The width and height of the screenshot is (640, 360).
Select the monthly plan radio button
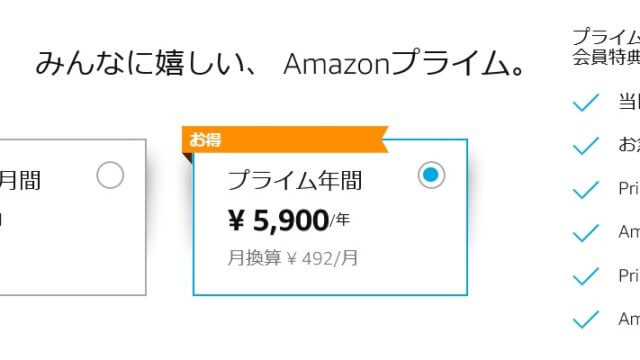tap(110, 175)
